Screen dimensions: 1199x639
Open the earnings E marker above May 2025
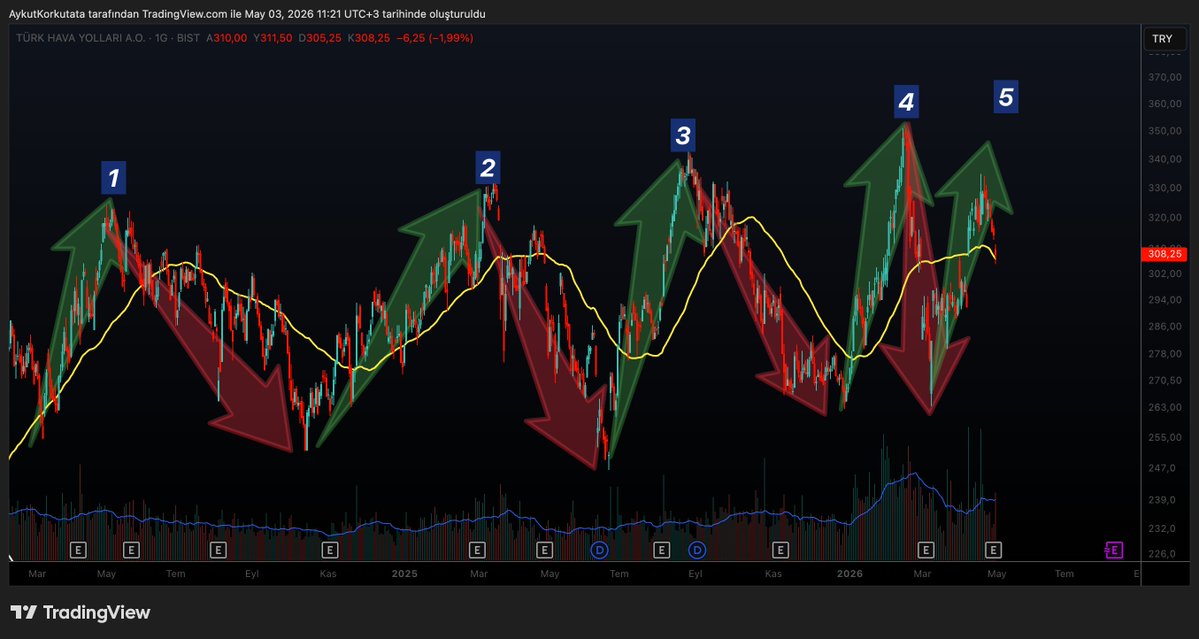tap(544, 550)
